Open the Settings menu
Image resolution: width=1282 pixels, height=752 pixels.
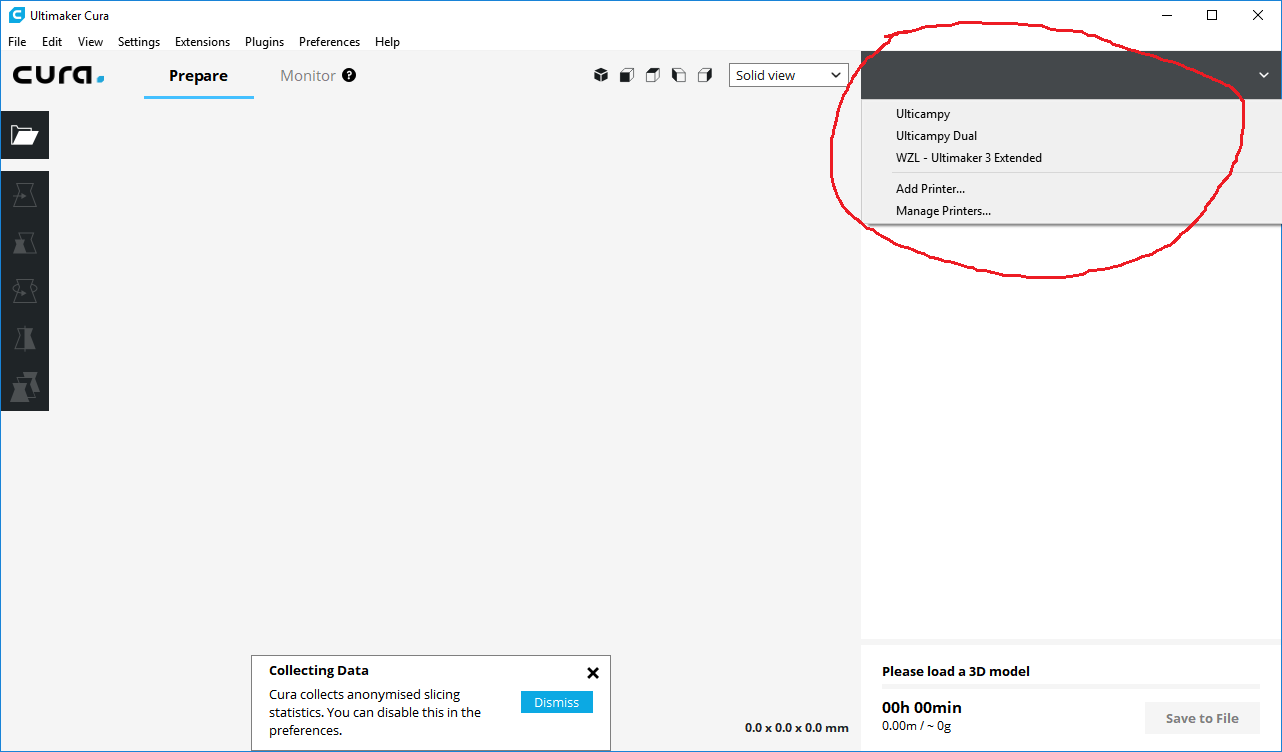(139, 42)
